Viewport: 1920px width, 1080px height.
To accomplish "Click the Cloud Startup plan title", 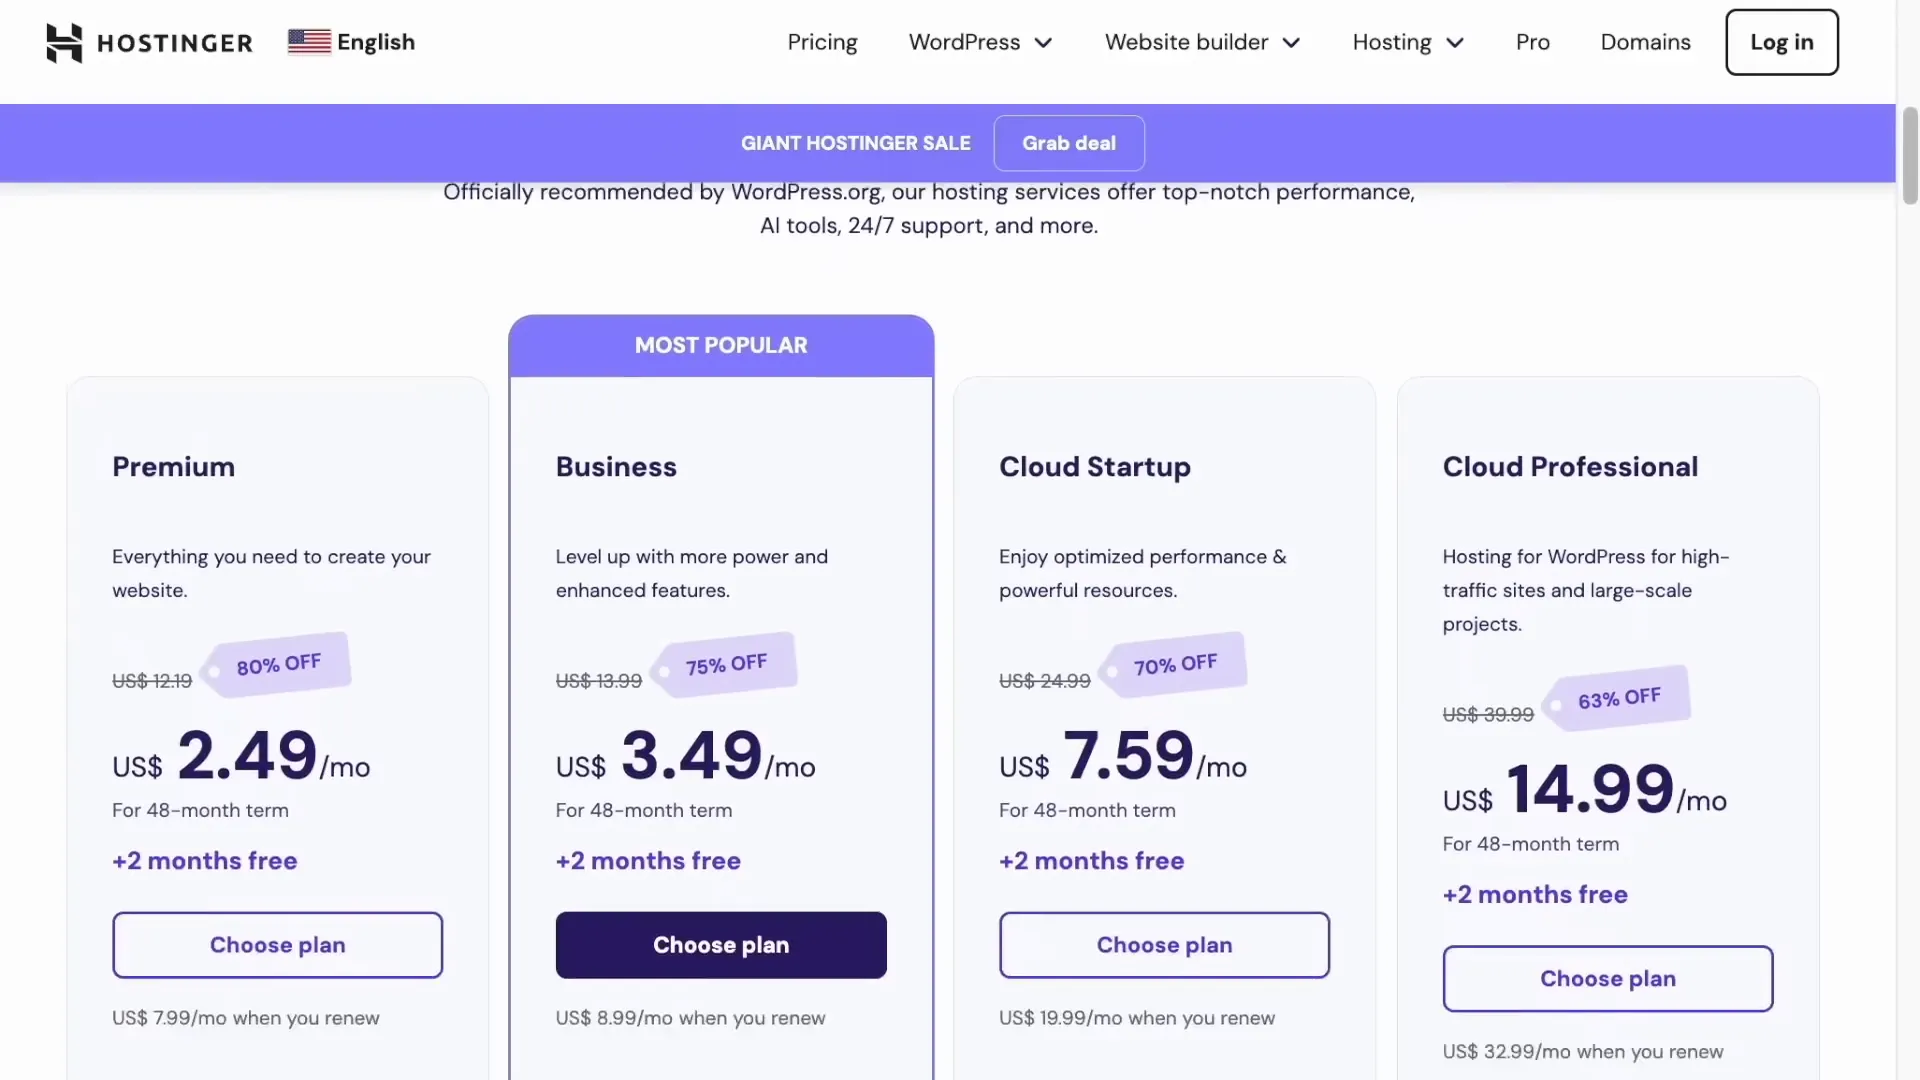I will point(1095,467).
